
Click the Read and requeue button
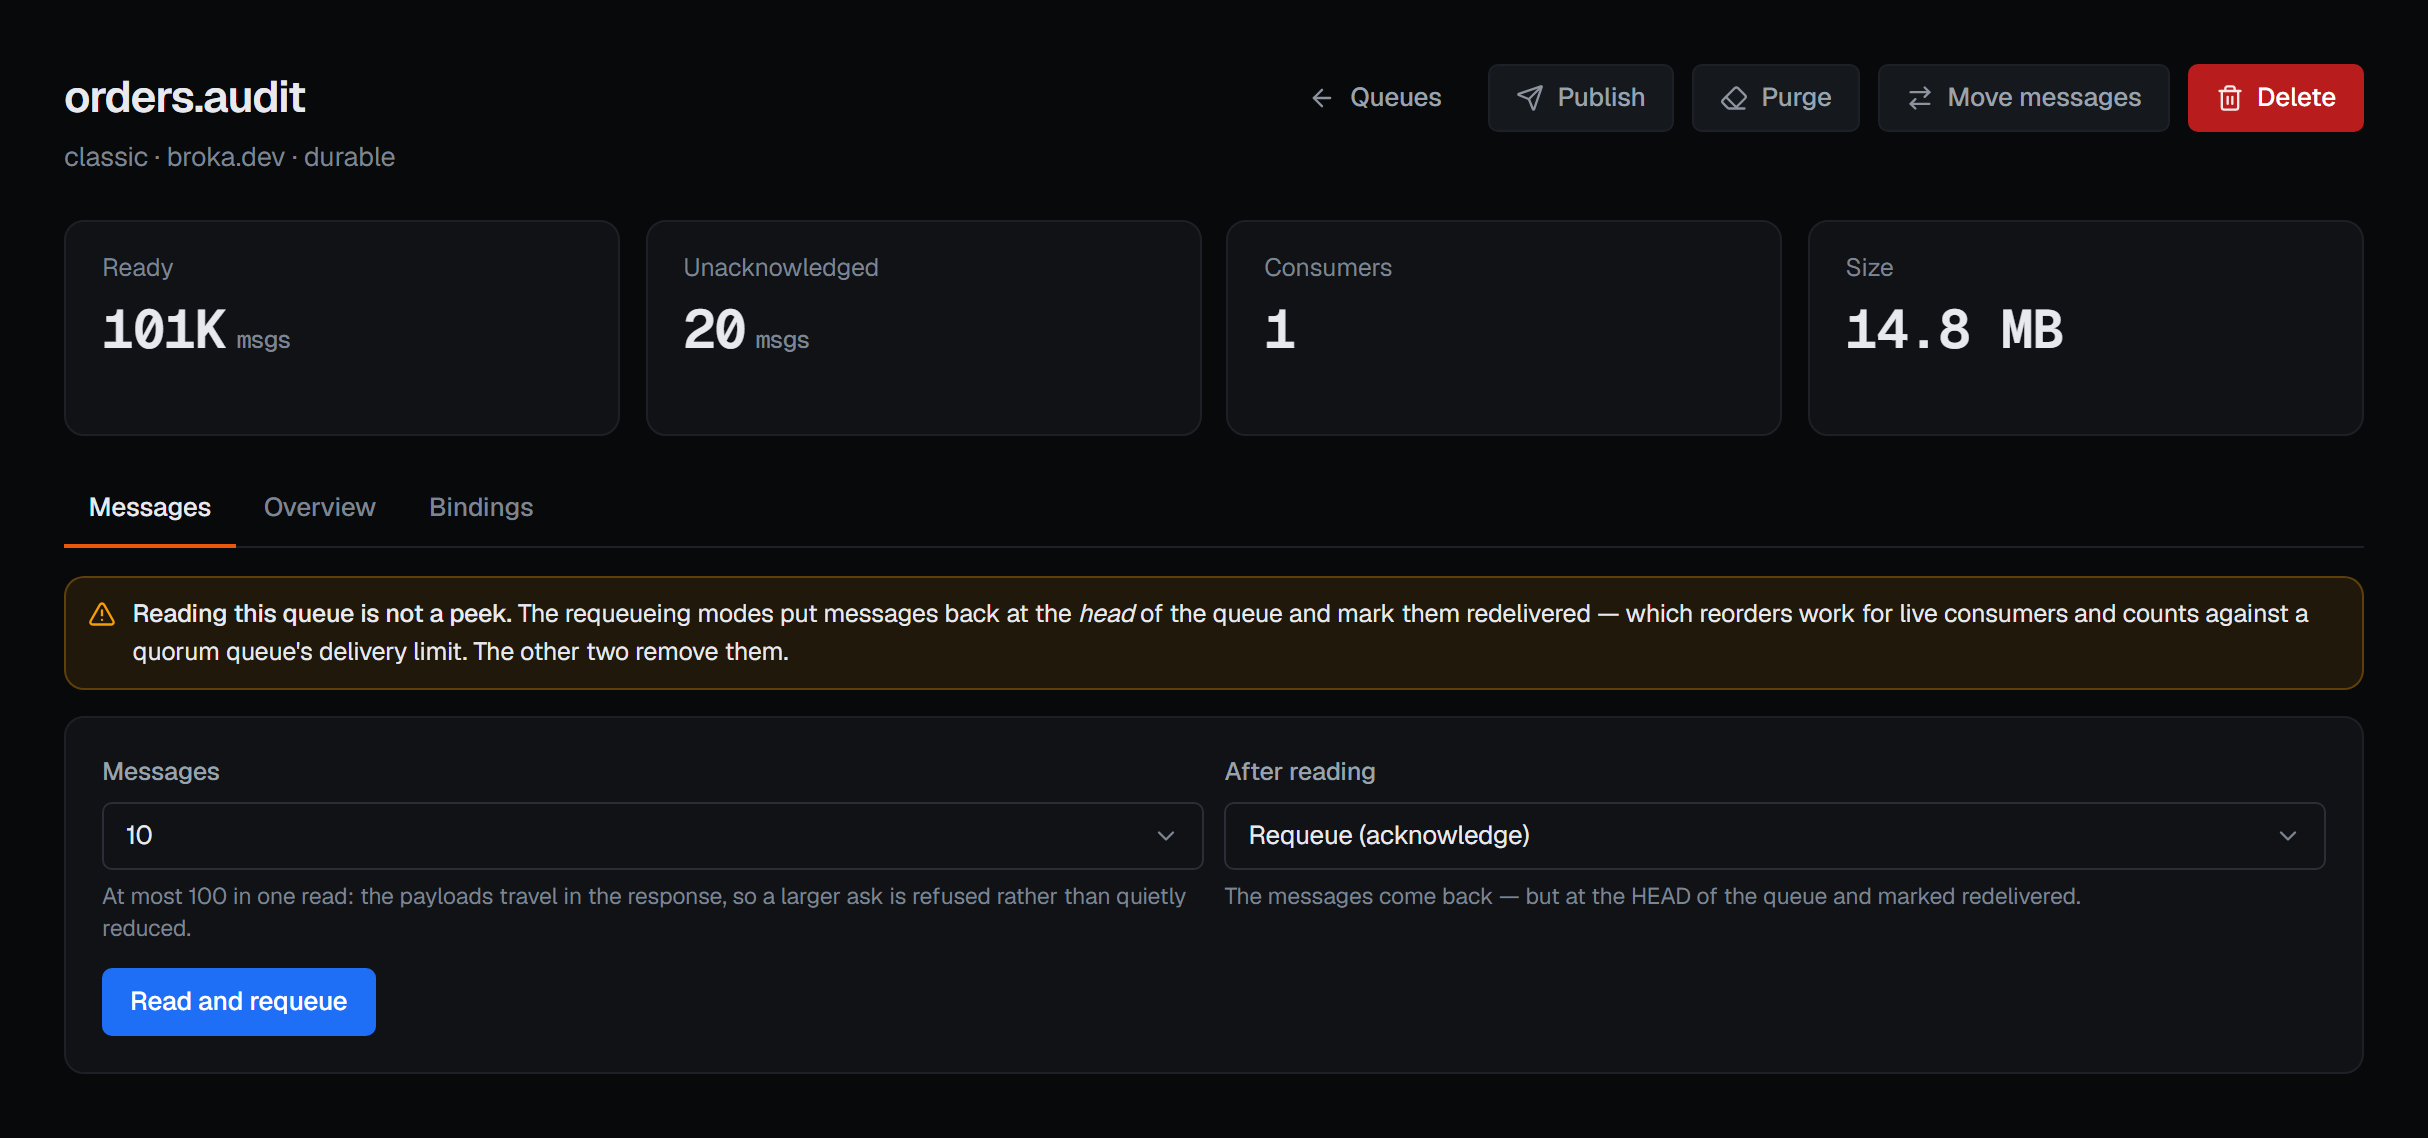click(x=239, y=1002)
